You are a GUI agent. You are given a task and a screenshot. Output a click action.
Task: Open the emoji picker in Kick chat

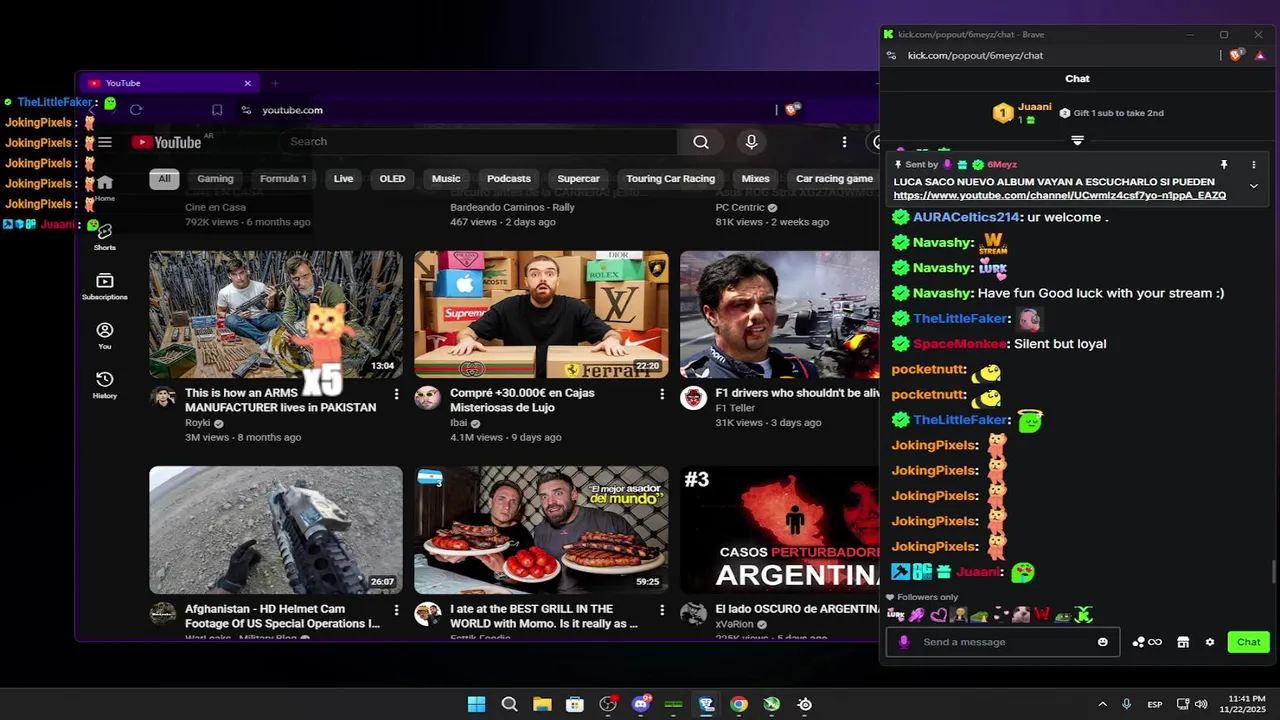1103,642
